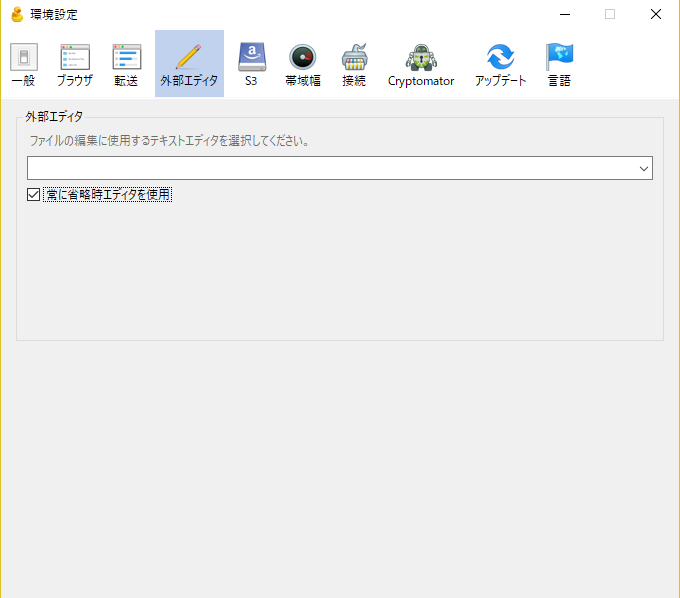Open the 一般 (General) preferences tab

pos(23,64)
